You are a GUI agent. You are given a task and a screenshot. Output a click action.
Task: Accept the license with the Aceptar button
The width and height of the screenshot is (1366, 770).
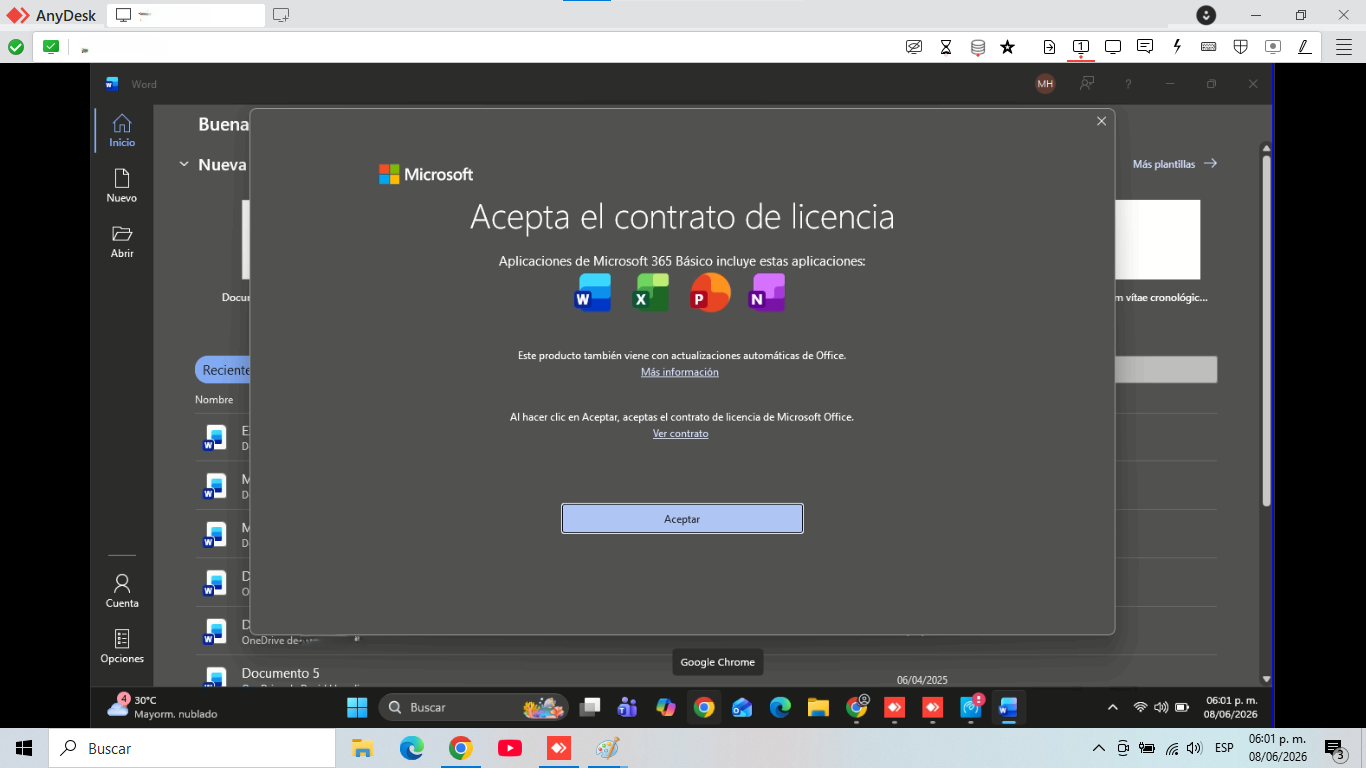pos(682,519)
